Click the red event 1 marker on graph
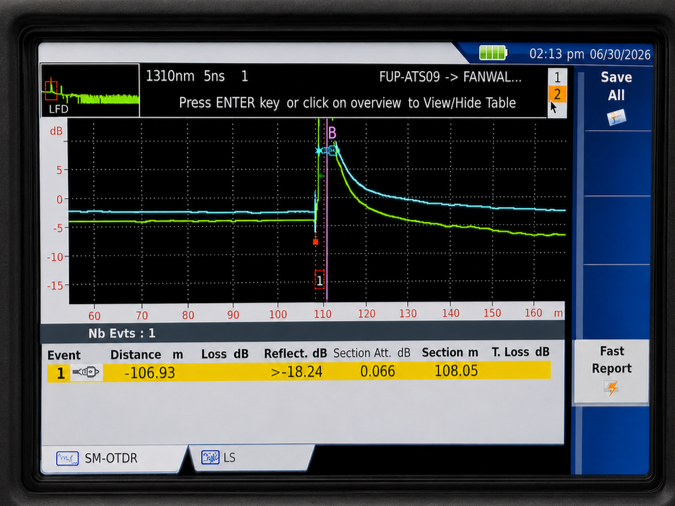 (319, 280)
